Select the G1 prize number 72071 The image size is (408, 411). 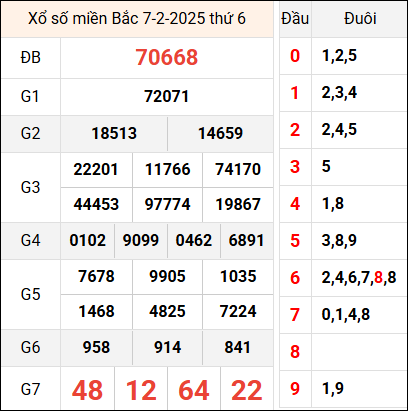tap(167, 96)
